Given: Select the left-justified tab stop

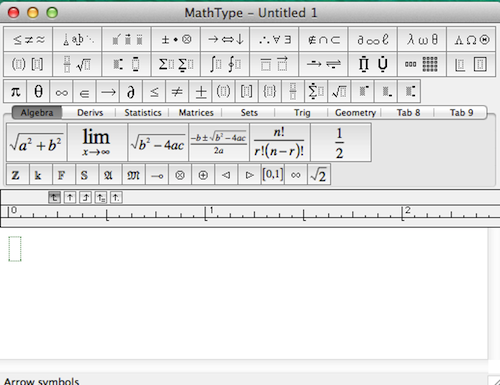Looking at the screenshot, I should (54, 198).
